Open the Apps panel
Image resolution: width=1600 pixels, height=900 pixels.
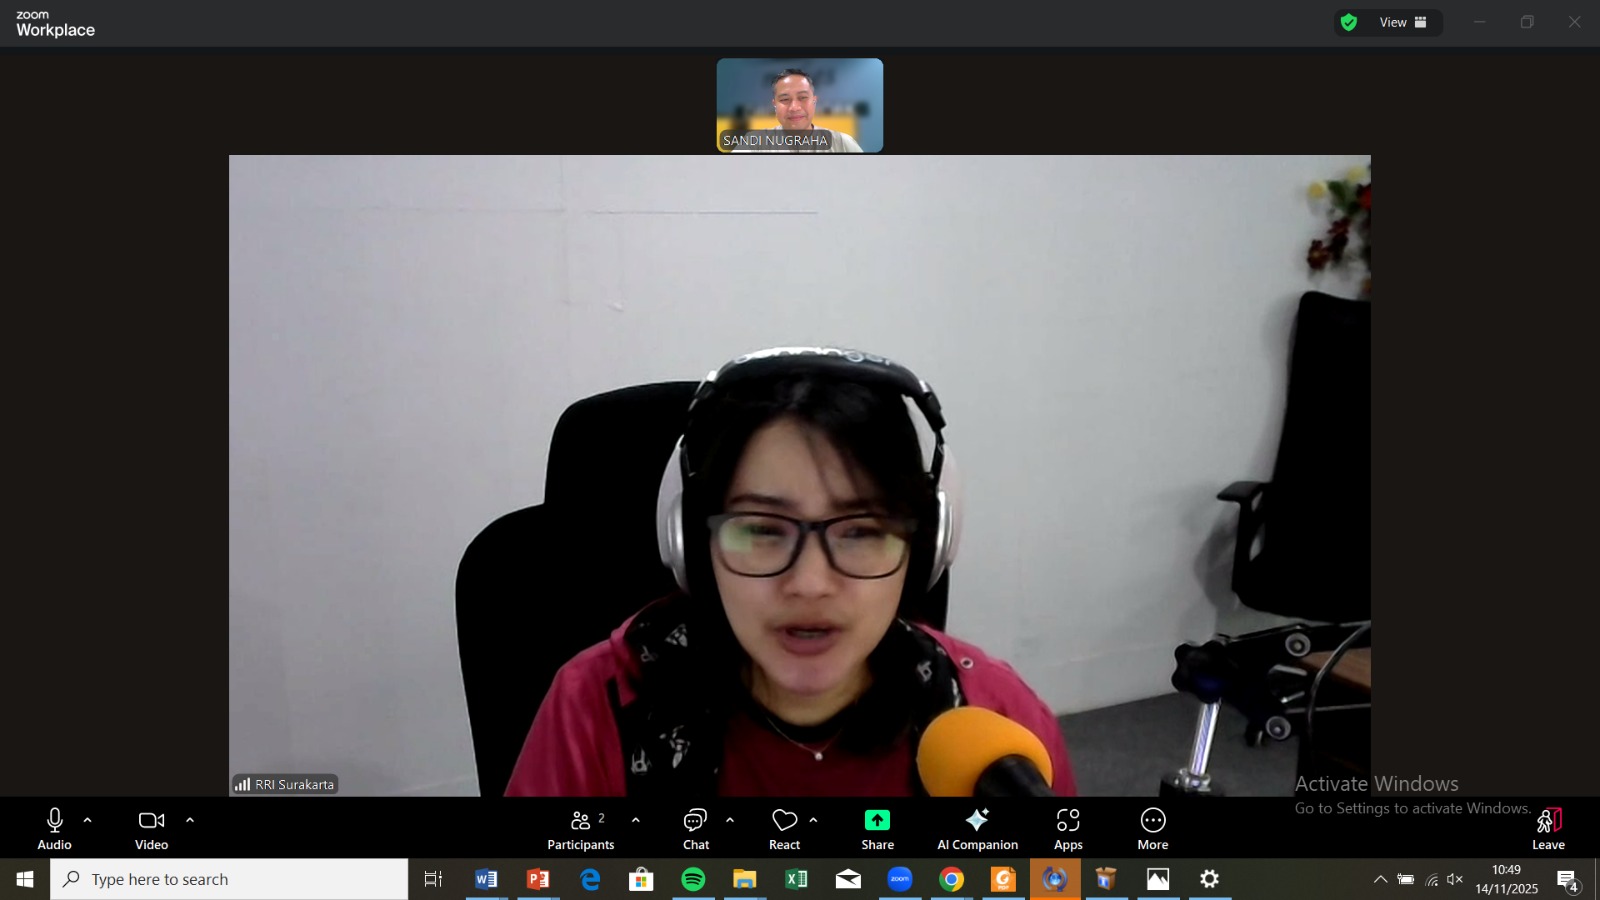point(1068,828)
